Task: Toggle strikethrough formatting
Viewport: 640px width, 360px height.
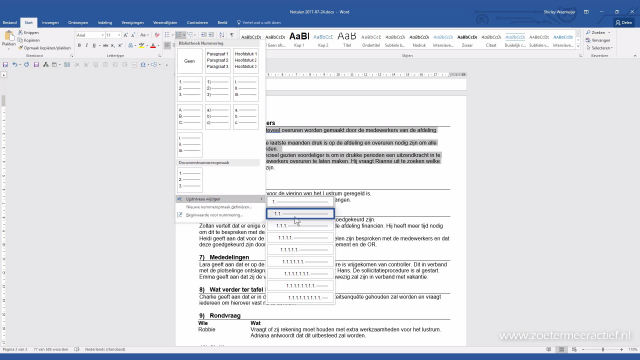Action: [105, 45]
